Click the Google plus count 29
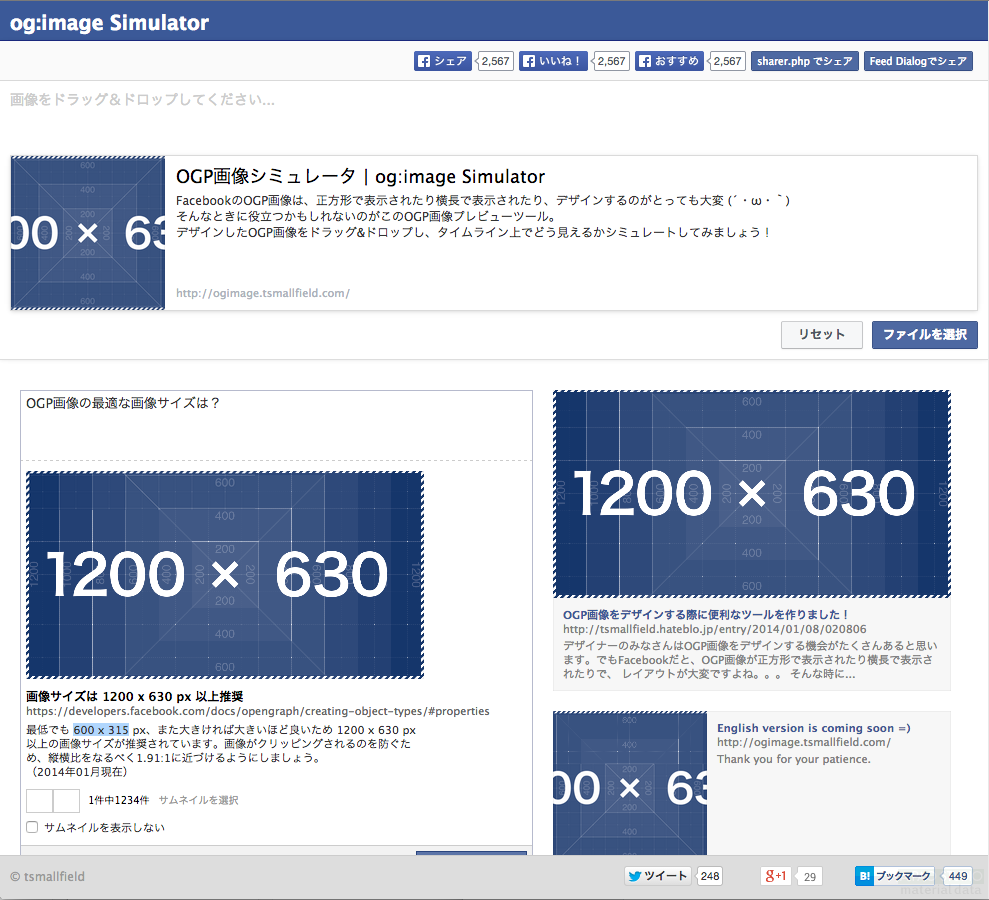 [x=810, y=877]
